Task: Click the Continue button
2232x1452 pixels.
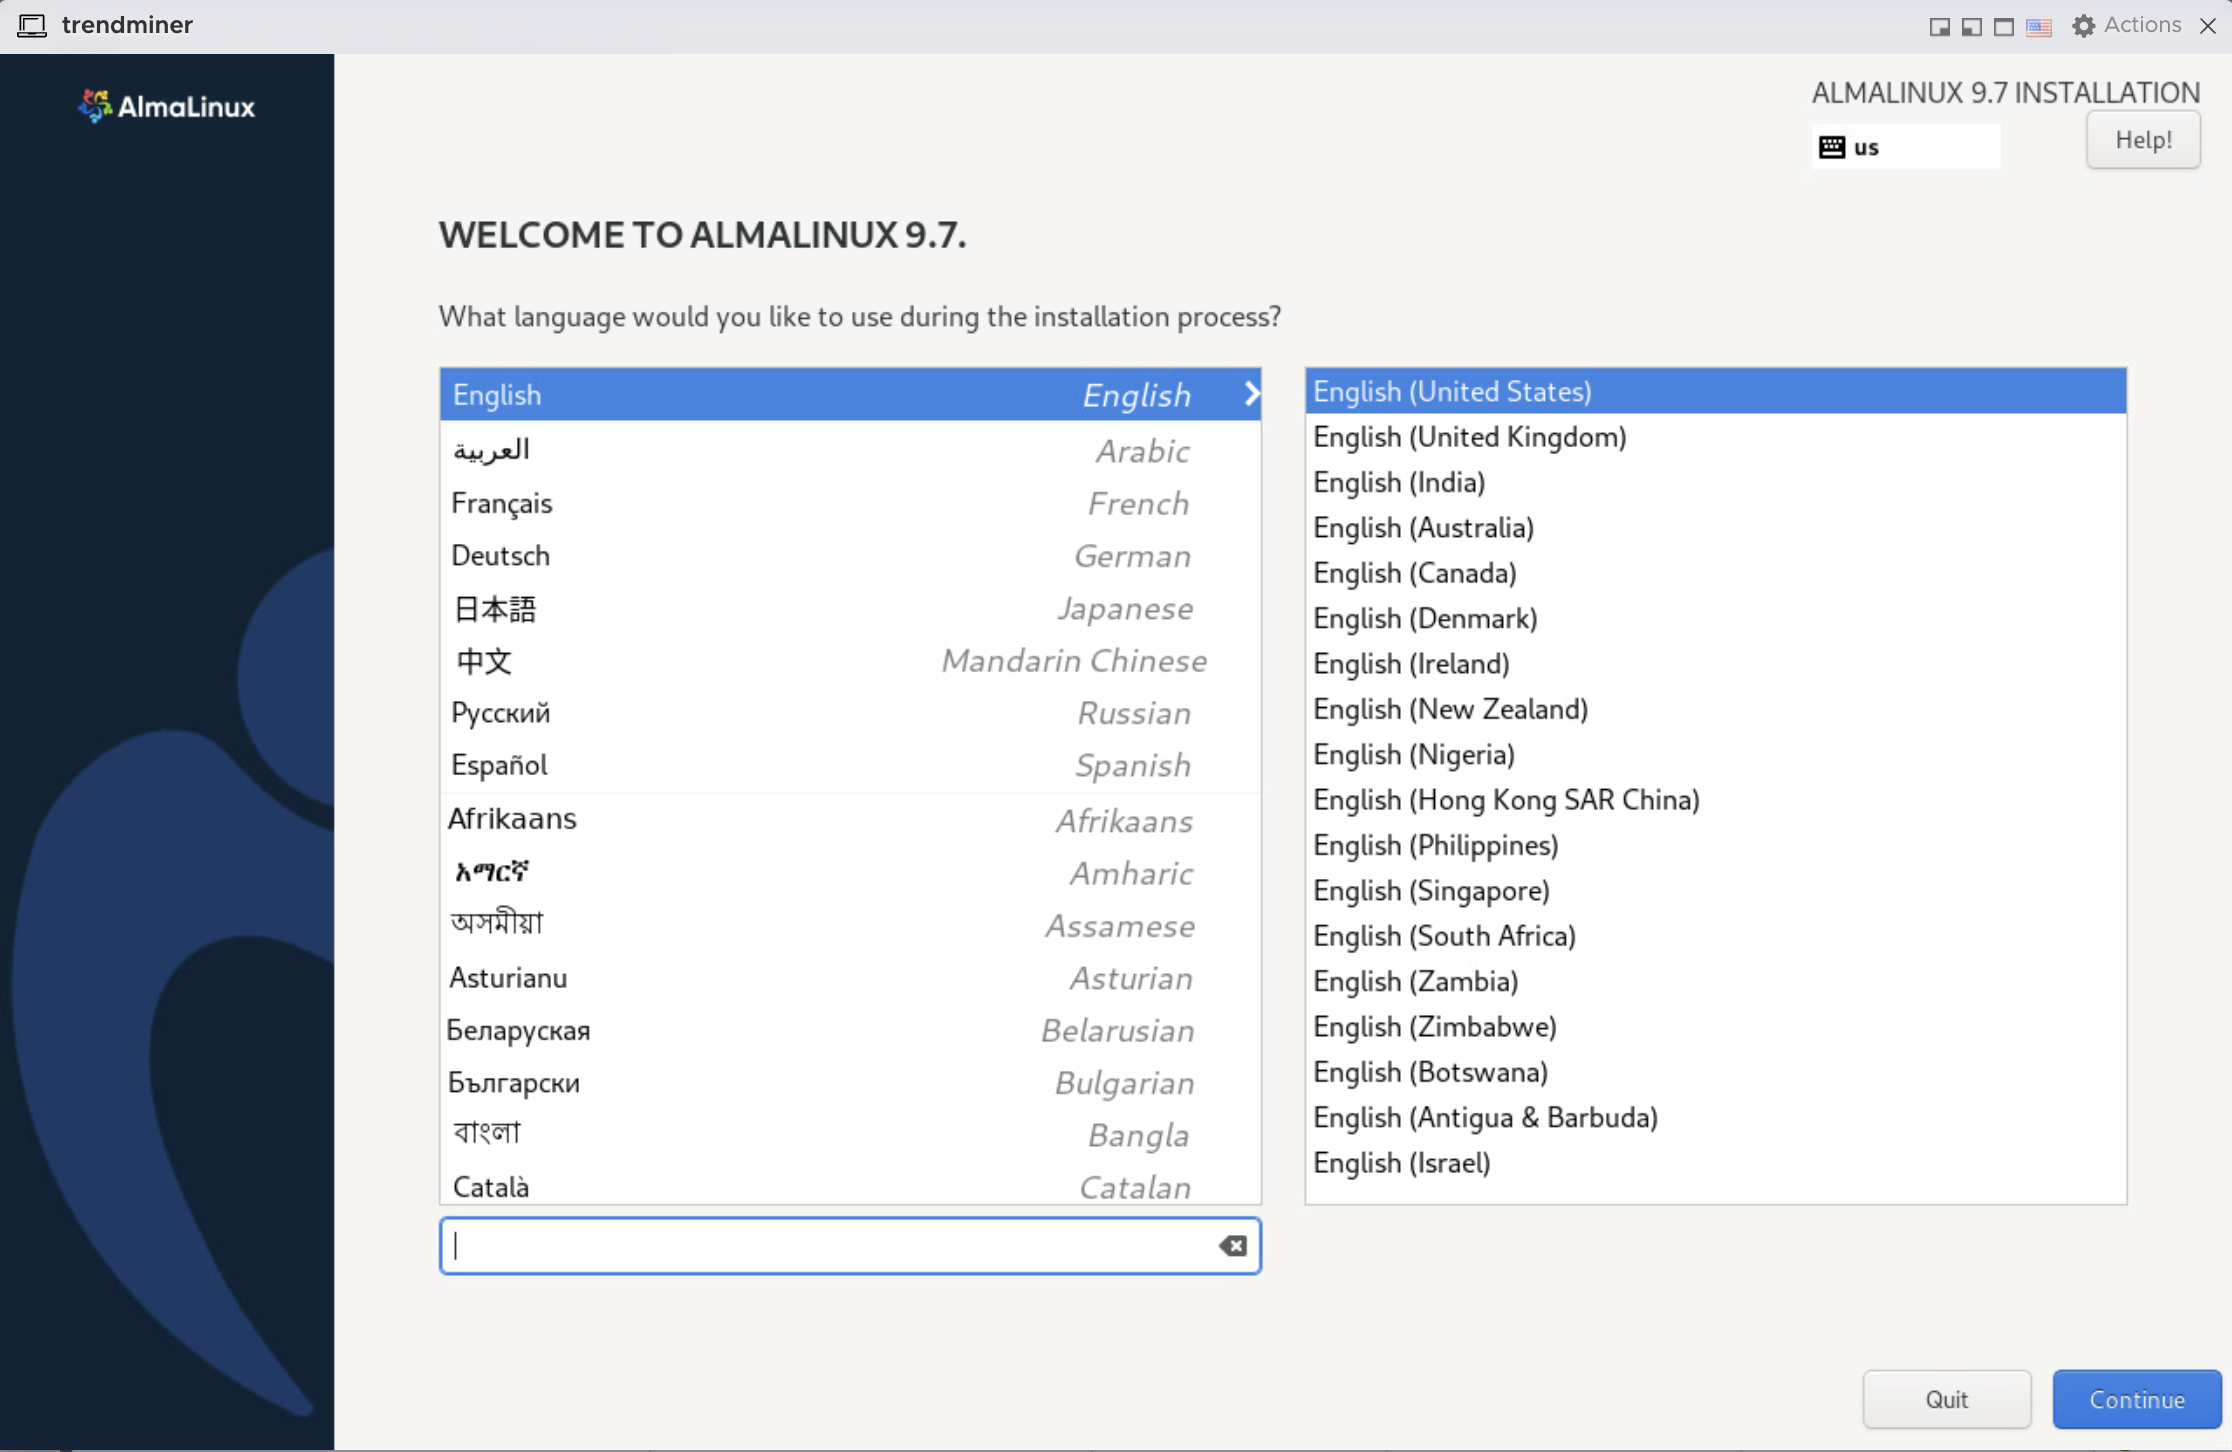Action: coord(2136,1399)
